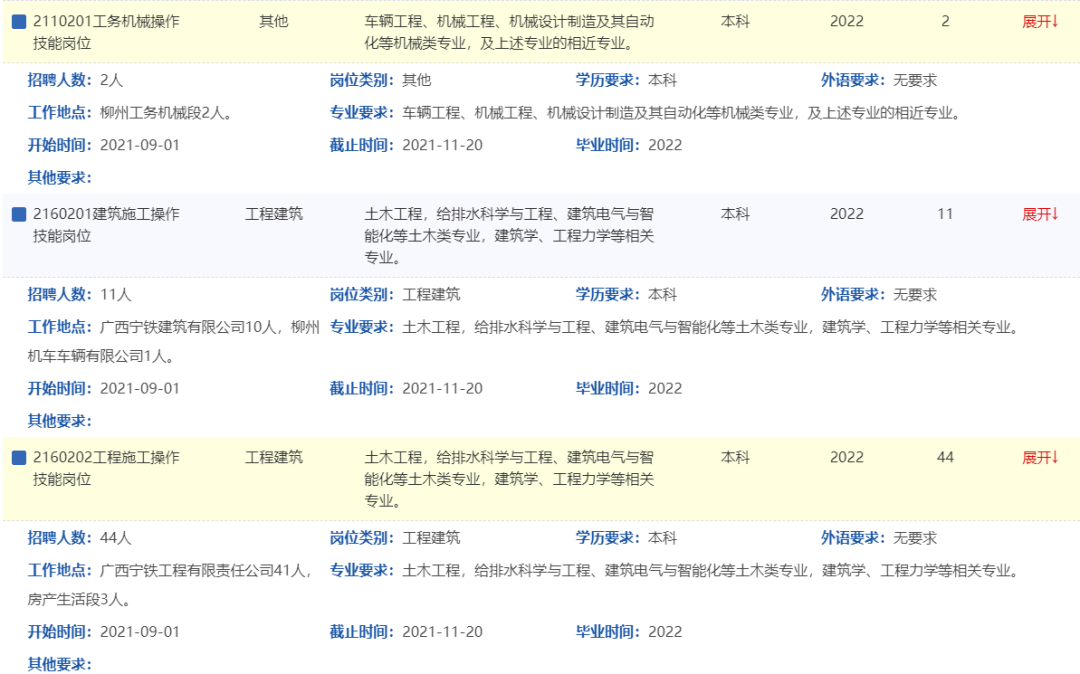1080x674 pixels.
Task: Click the 工作地点 text mentioning 广西宁铁建筑有限公司10人
Action: tap(174, 327)
